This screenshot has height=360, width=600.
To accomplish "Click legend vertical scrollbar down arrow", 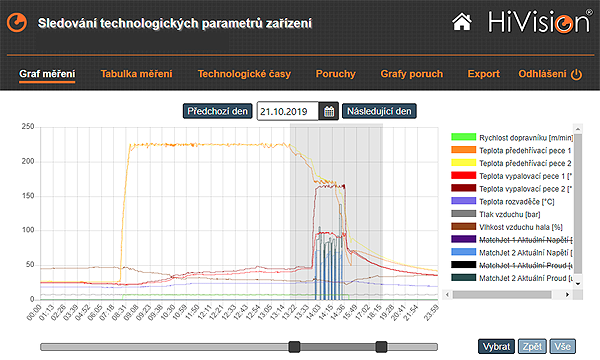I will point(578,284).
